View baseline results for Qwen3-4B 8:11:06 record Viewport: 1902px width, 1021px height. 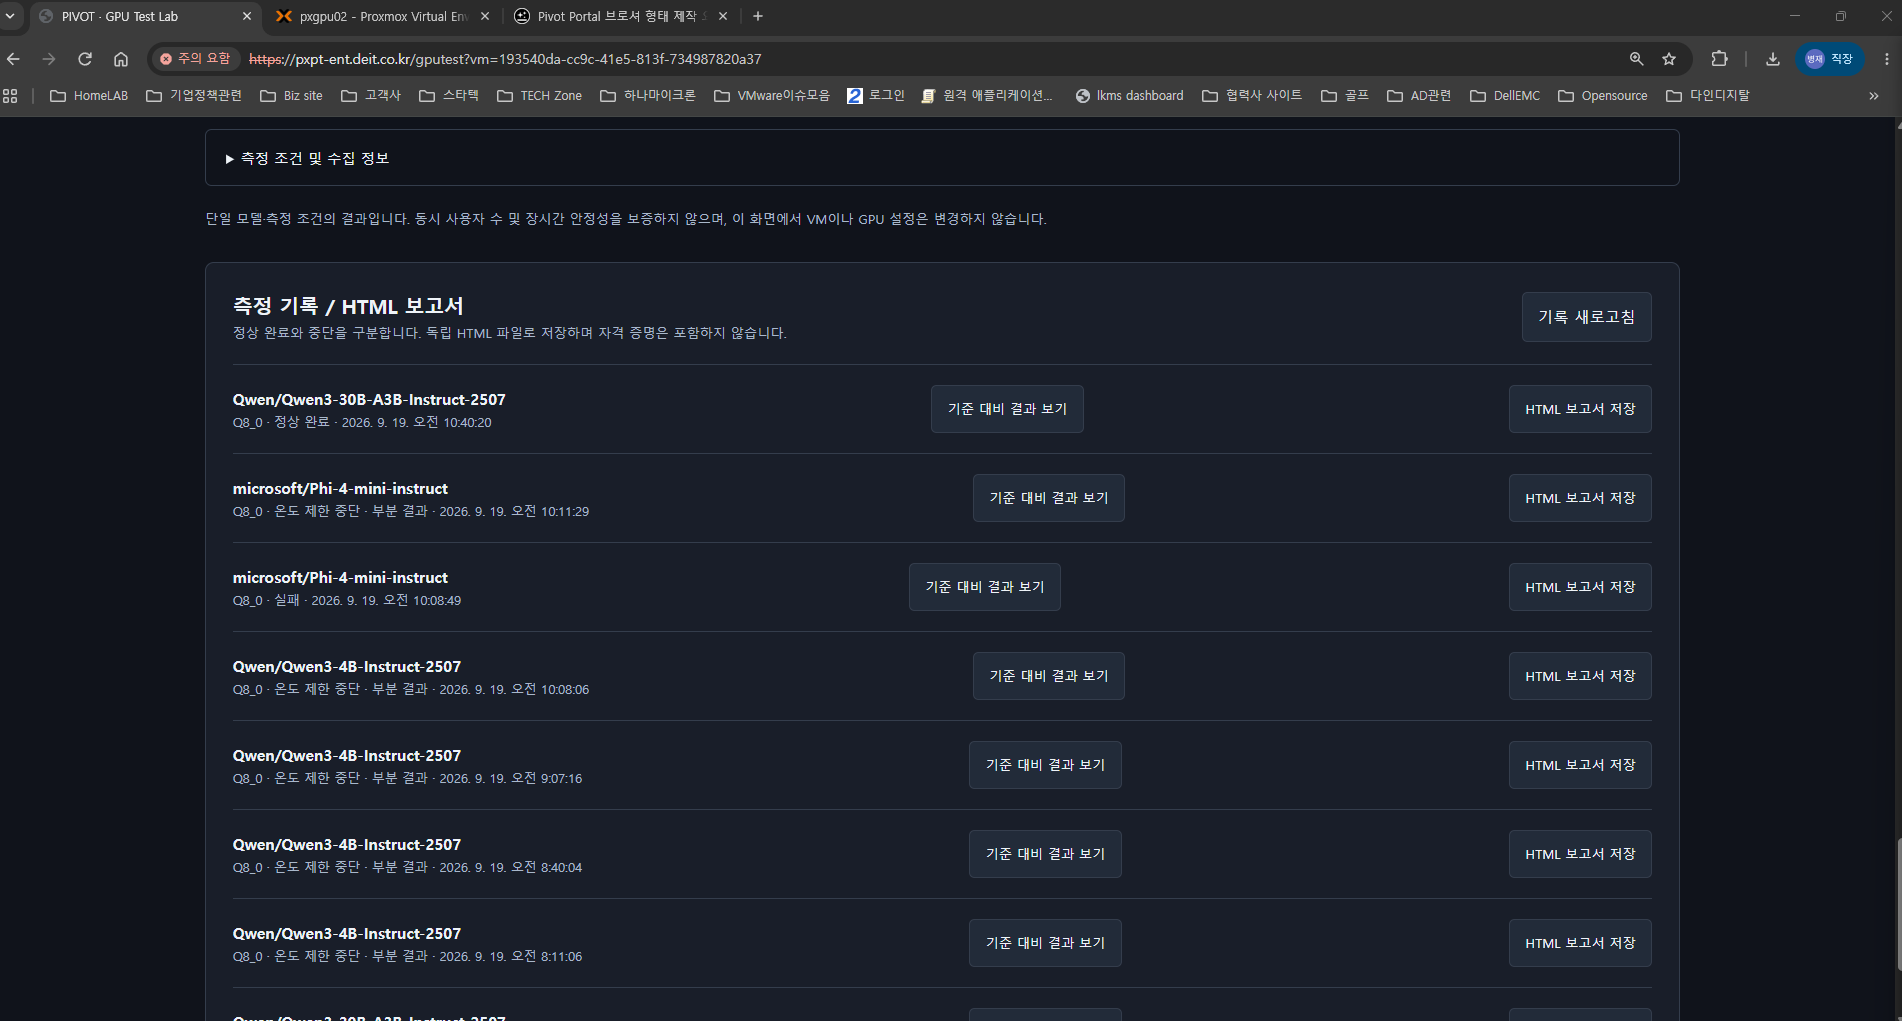coord(1045,943)
